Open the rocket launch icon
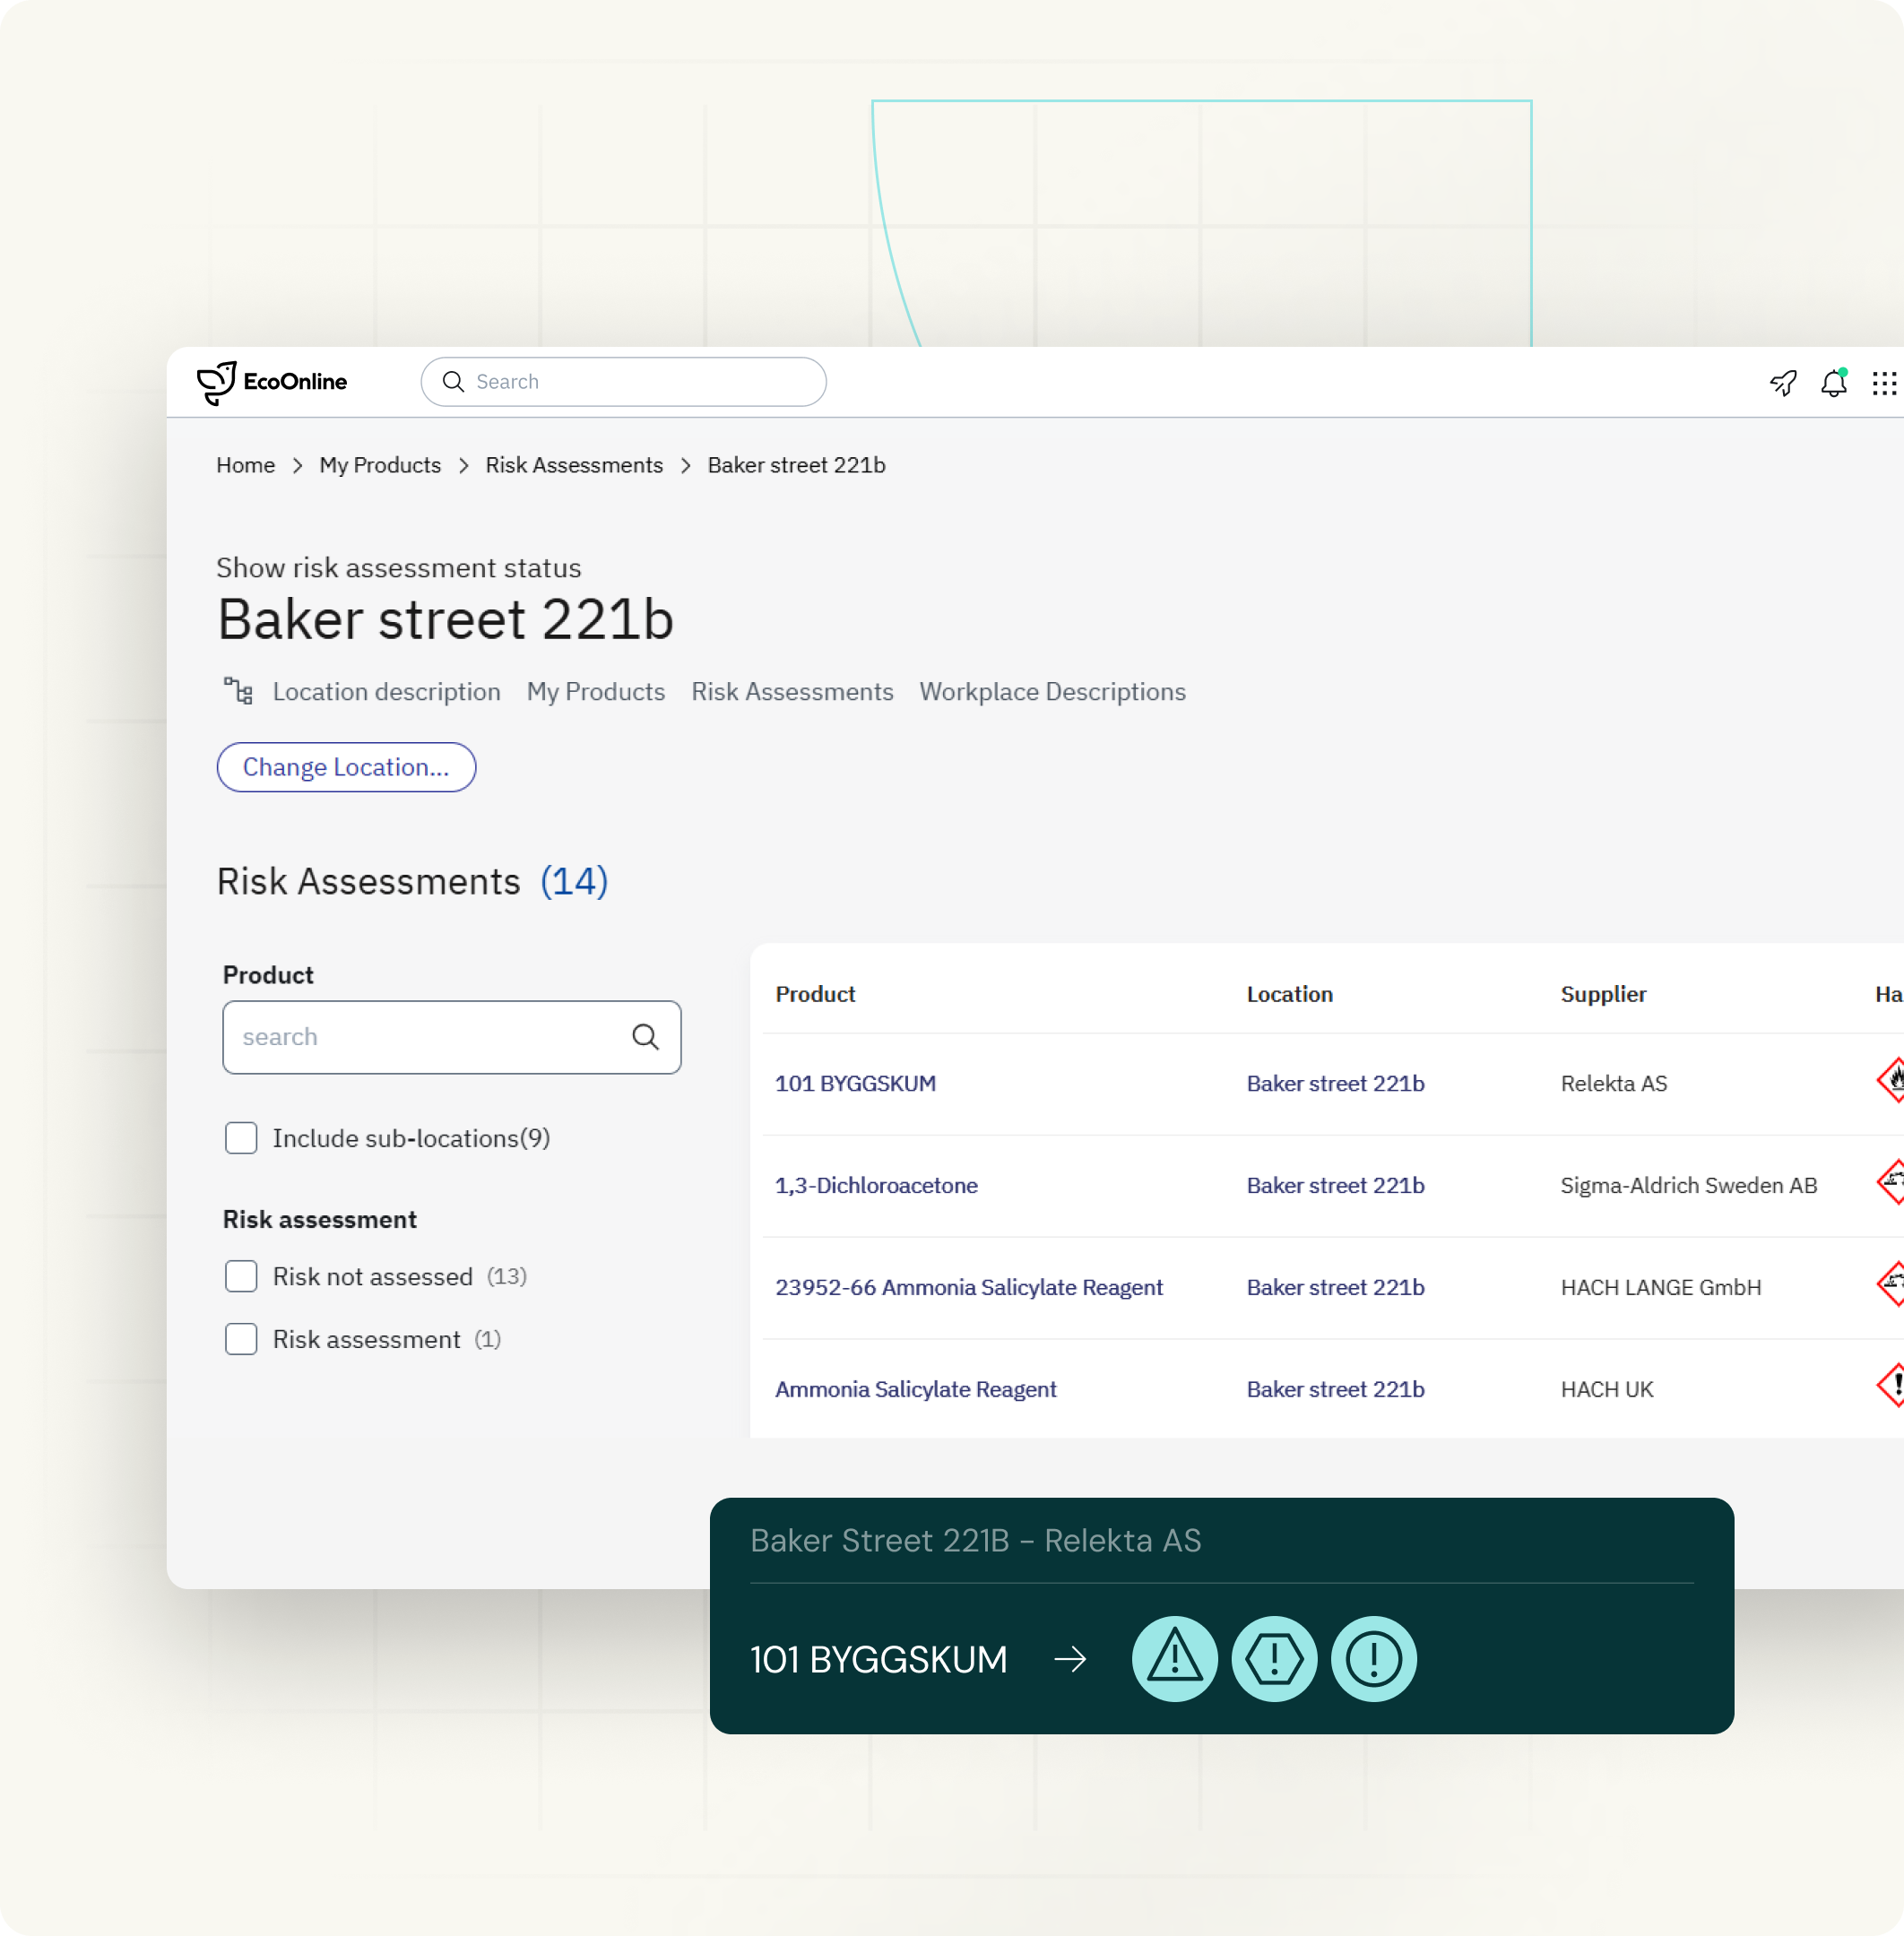 pos(1783,383)
